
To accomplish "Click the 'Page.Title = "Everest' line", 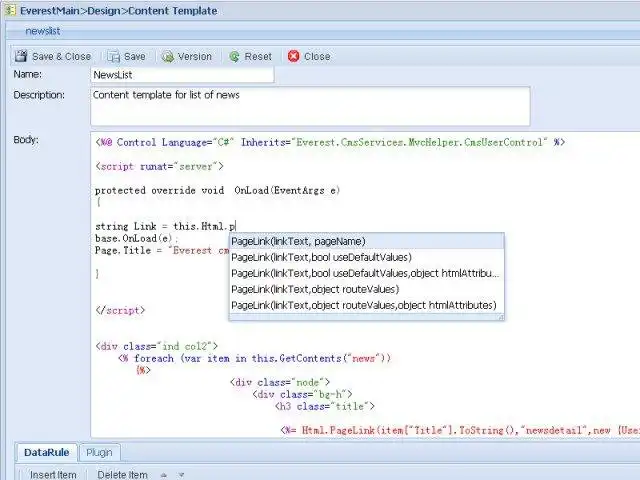I will 162,250.
